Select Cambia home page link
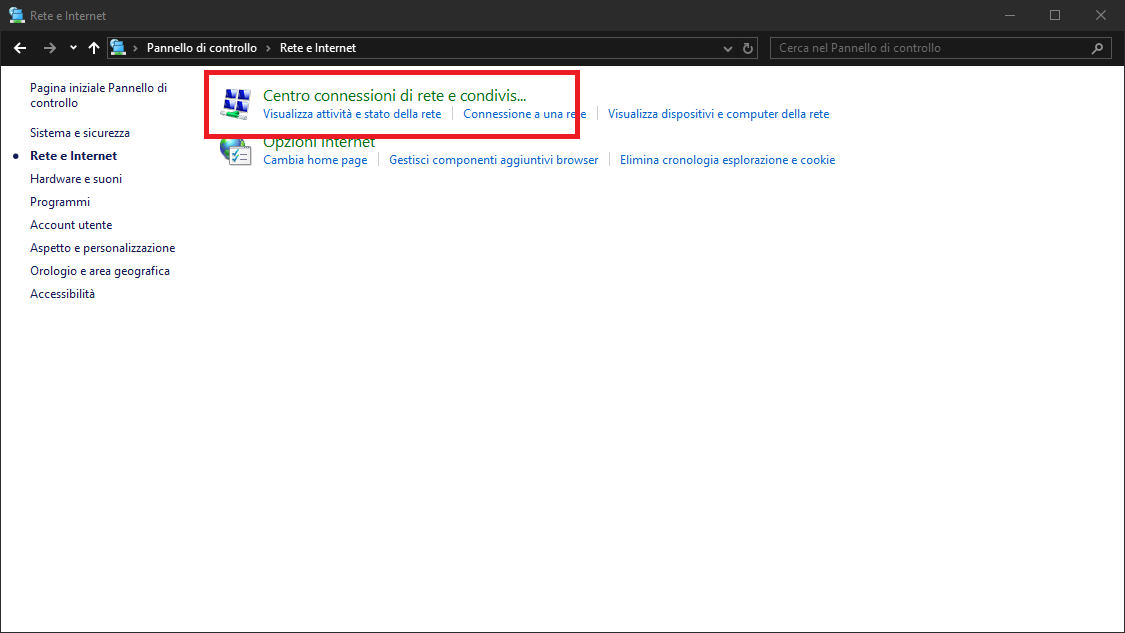The height and width of the screenshot is (633, 1125). [315, 160]
